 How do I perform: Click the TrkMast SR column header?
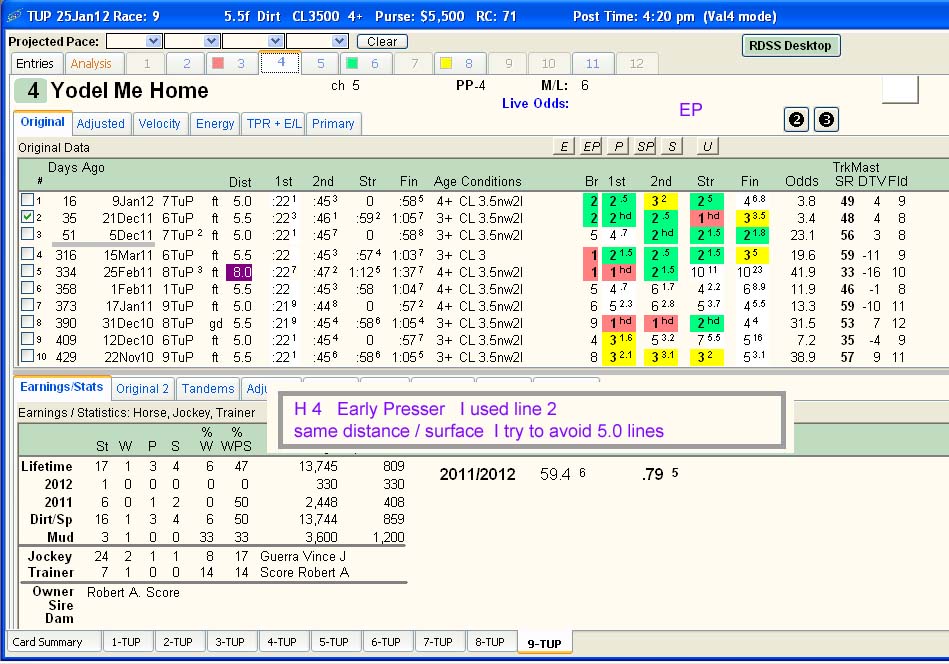tap(844, 181)
